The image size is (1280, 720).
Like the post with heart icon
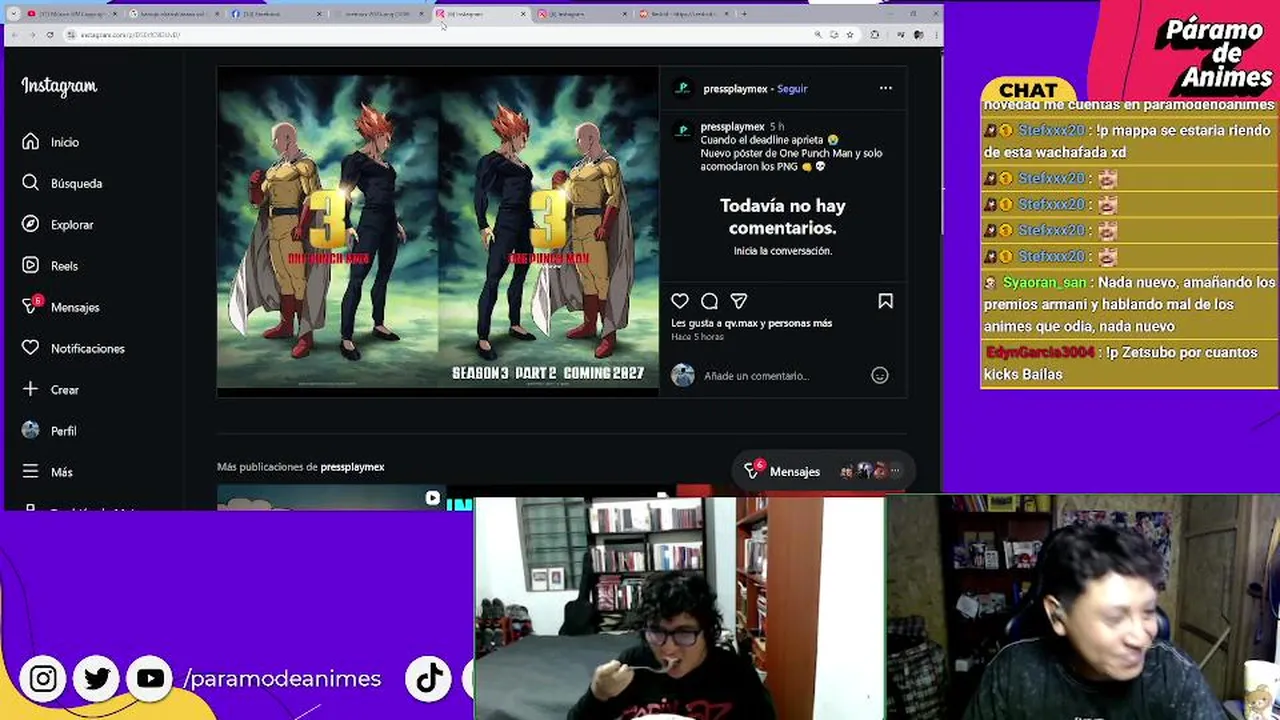(680, 301)
